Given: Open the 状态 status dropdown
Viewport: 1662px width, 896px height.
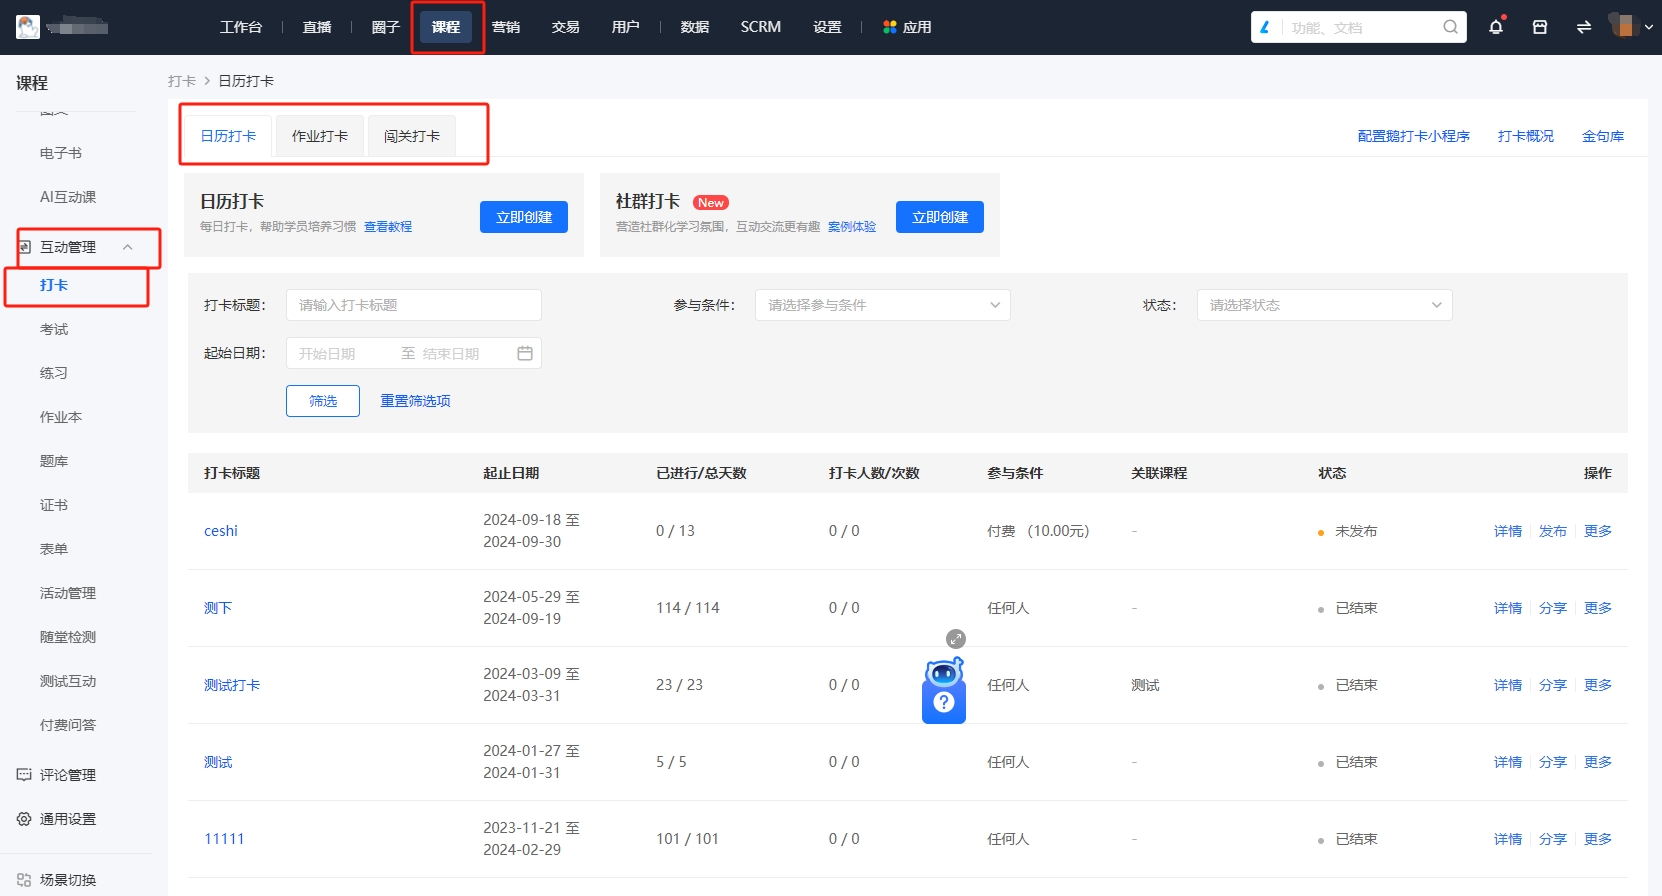Looking at the screenshot, I should 1324,305.
